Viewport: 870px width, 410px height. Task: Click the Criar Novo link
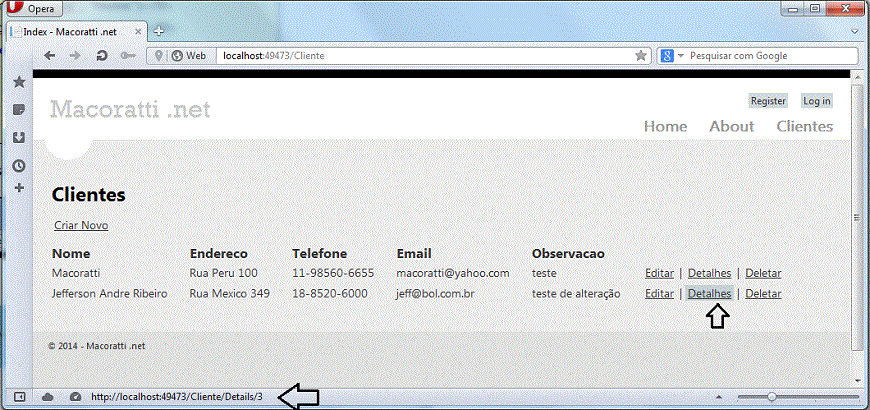(x=81, y=225)
